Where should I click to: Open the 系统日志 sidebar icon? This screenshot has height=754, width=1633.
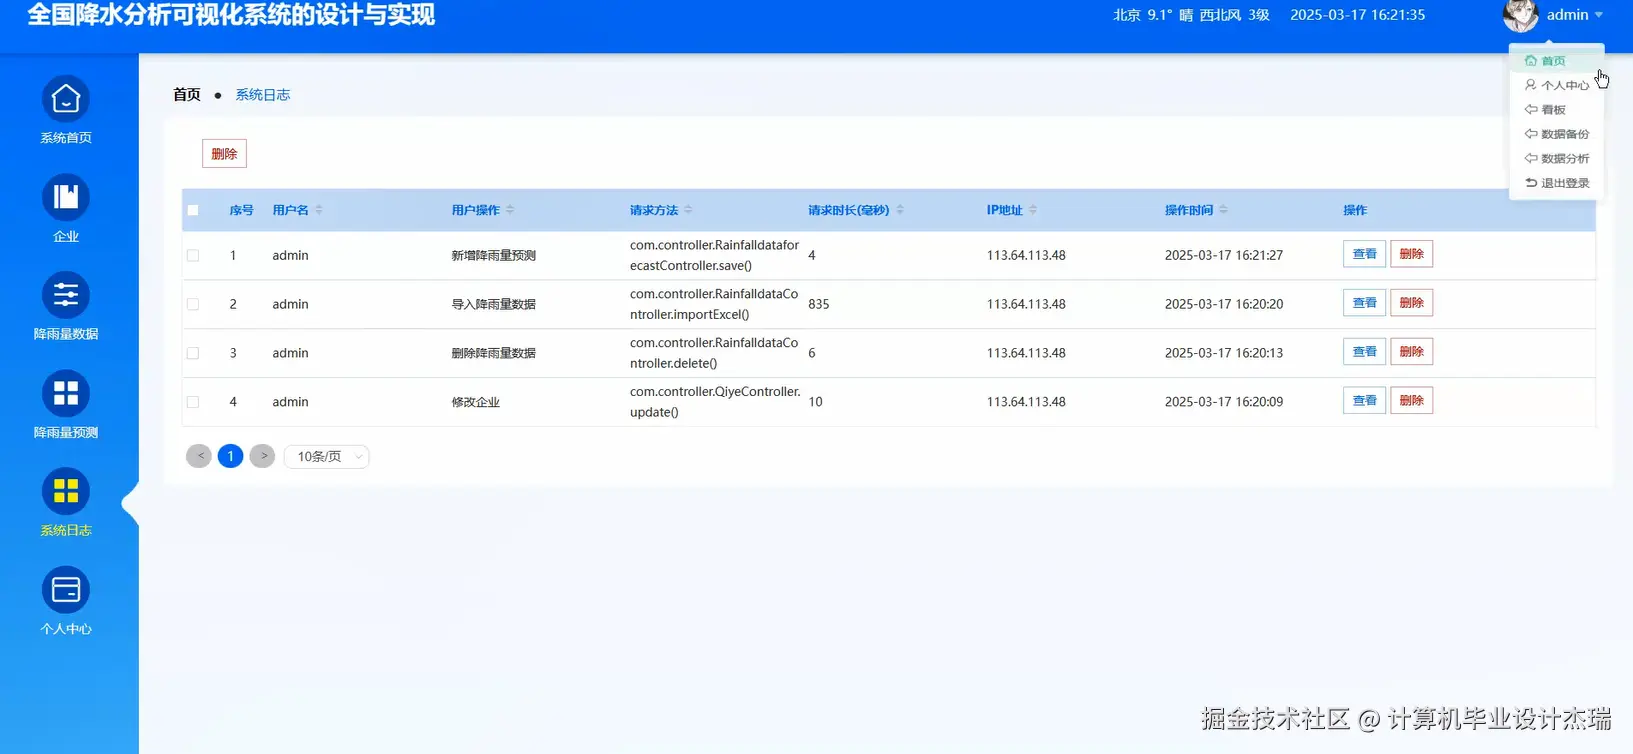pyautogui.click(x=66, y=492)
